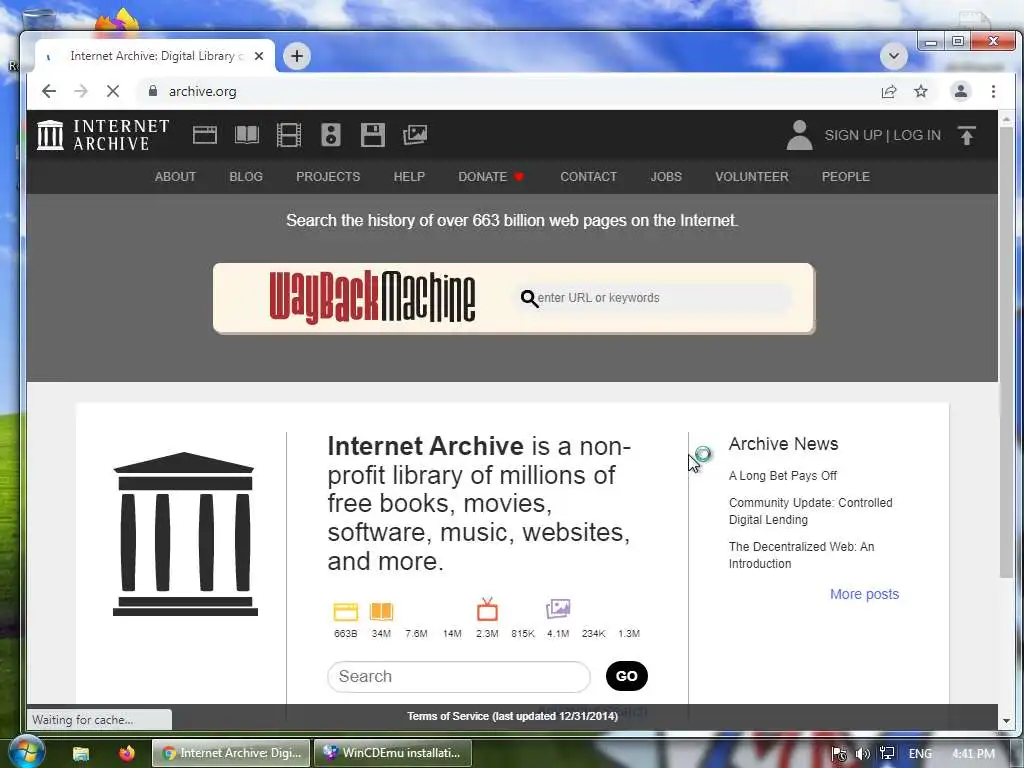Click the yellow web pages icon above 663B
This screenshot has width=1024, height=768.
tap(345, 611)
